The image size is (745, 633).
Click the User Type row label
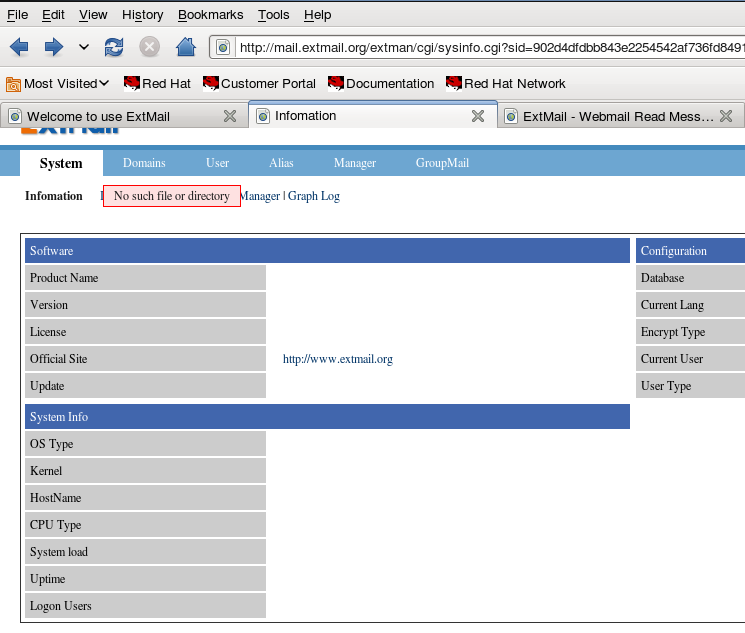click(690, 386)
